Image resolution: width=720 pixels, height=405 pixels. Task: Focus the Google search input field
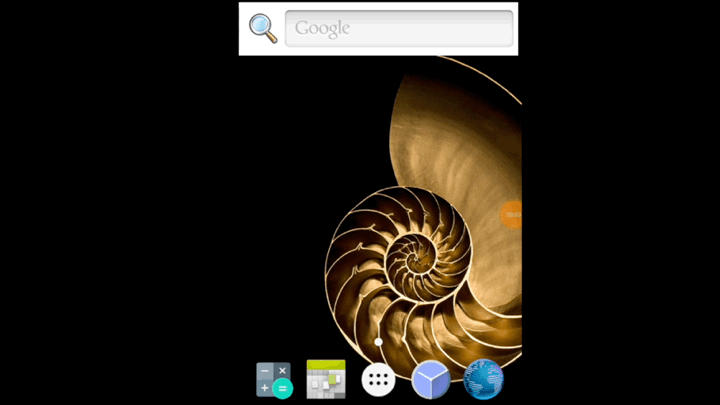399,28
